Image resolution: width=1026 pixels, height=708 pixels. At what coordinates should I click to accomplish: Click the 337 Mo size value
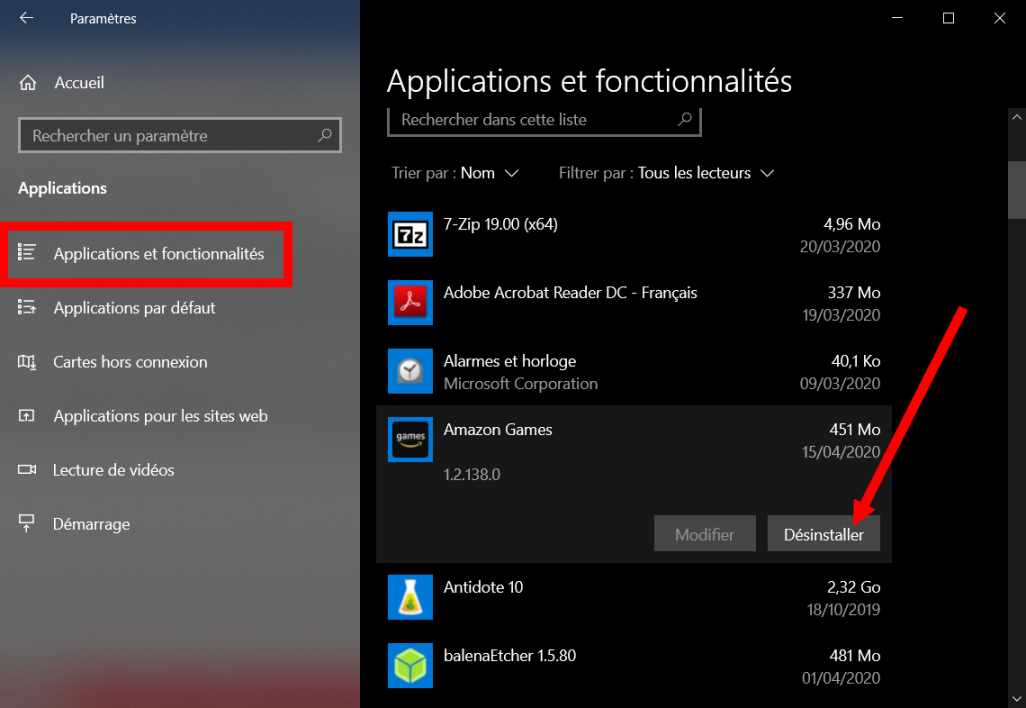(854, 292)
